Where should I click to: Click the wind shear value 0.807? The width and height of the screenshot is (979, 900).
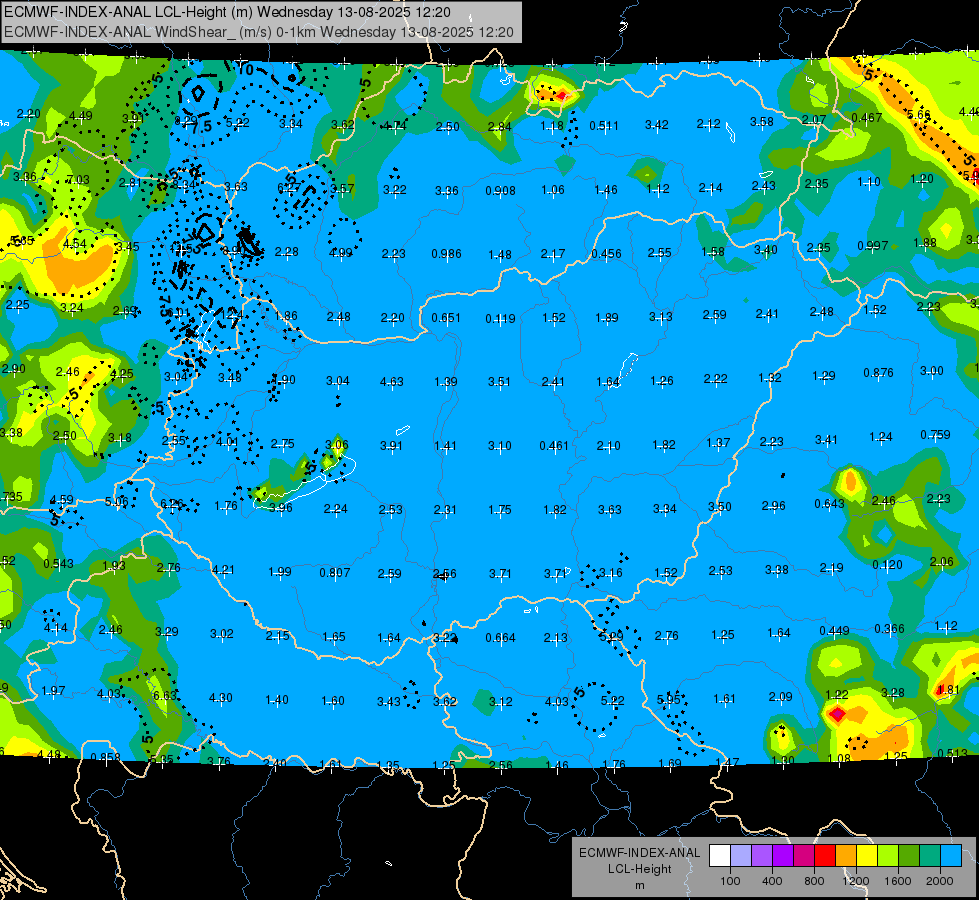pyautogui.click(x=335, y=573)
